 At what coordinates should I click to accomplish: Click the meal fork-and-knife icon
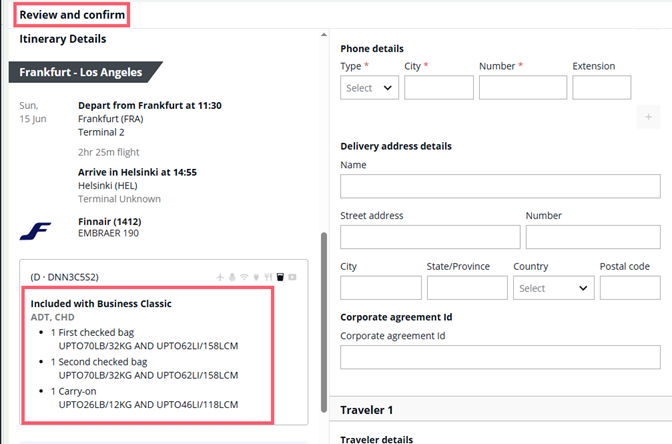tap(268, 276)
